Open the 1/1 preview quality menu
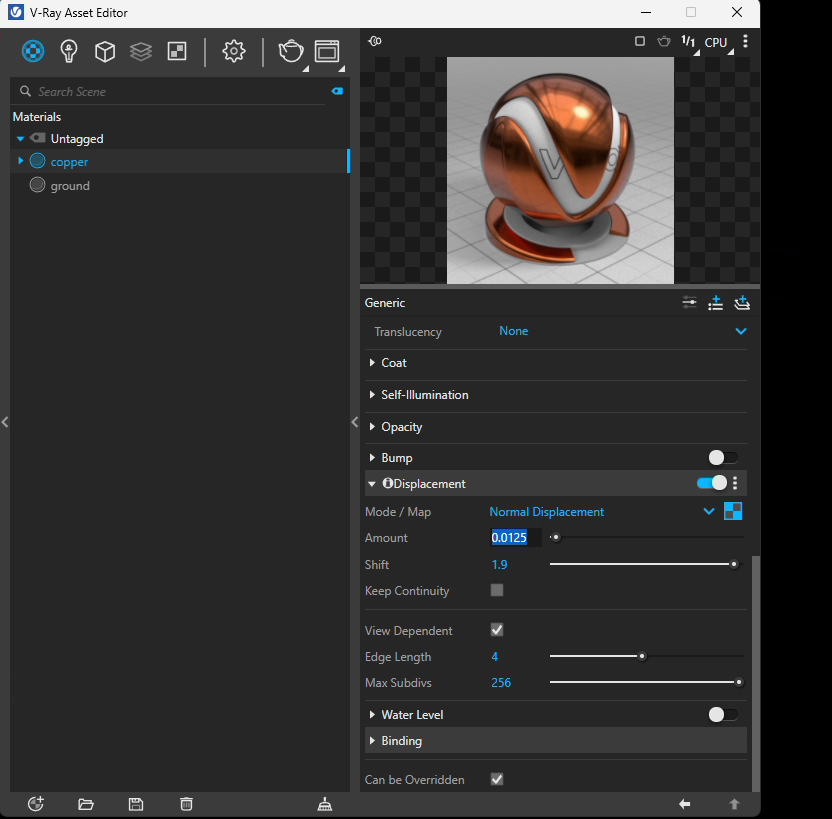This screenshot has width=832, height=819. click(x=689, y=42)
